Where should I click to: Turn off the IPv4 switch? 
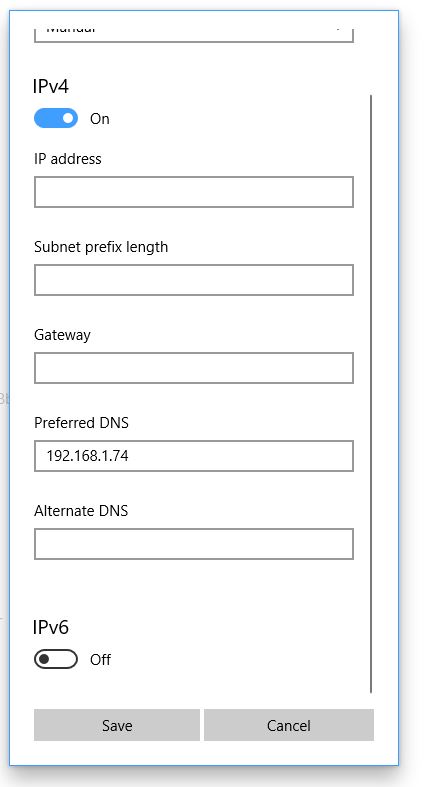click(56, 118)
